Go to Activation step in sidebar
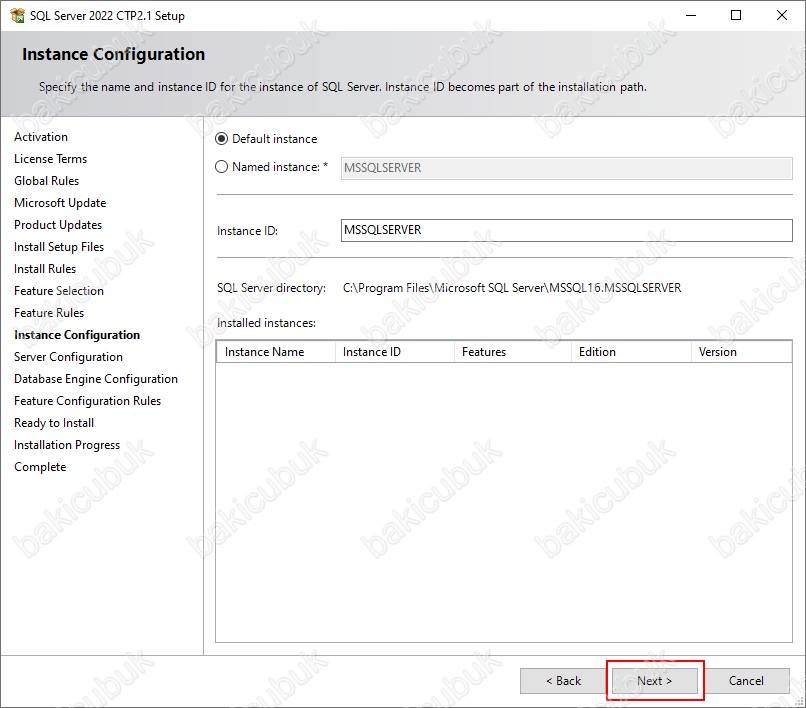 (41, 137)
